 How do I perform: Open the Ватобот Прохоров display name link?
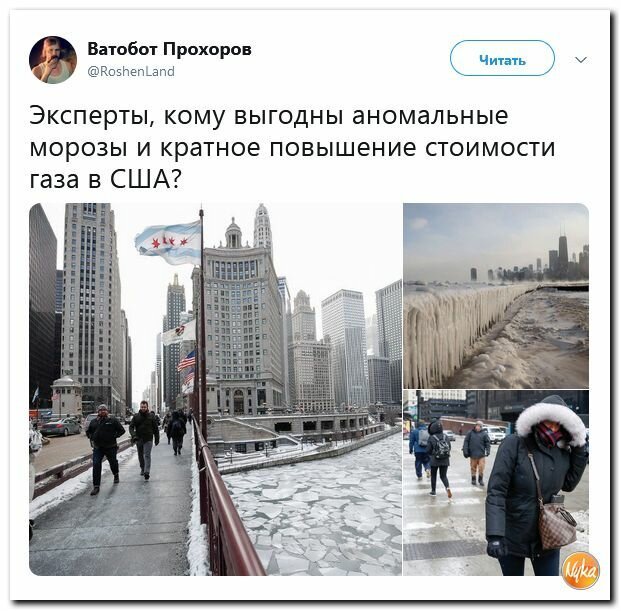coord(169,49)
